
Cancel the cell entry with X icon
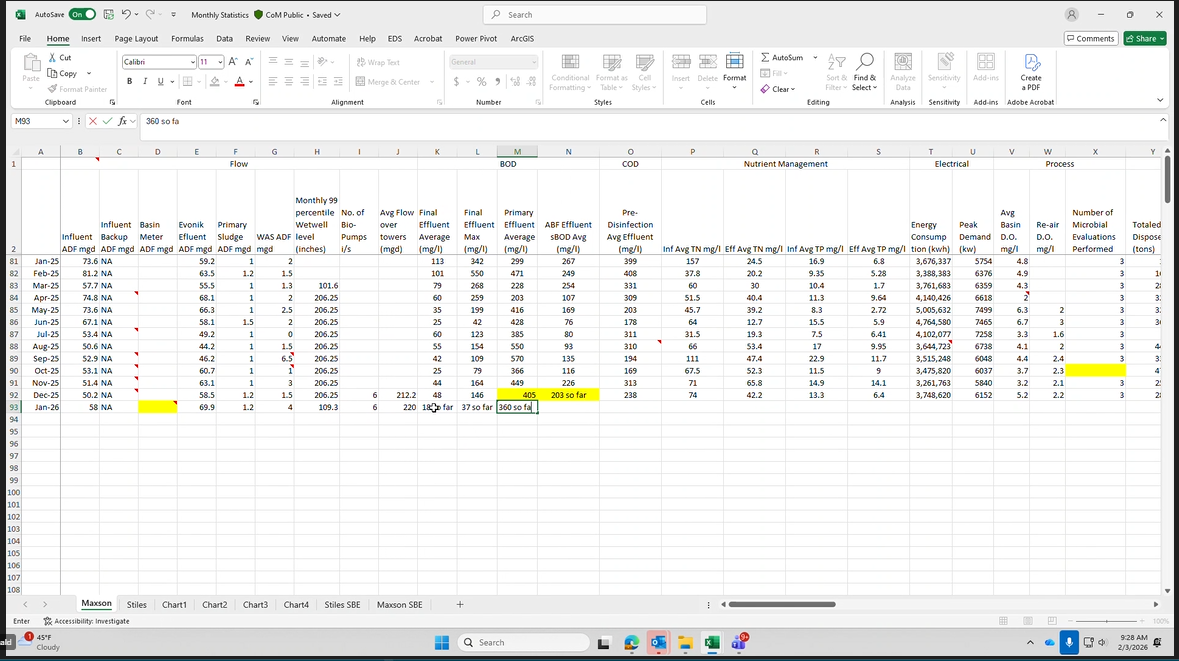pos(95,121)
